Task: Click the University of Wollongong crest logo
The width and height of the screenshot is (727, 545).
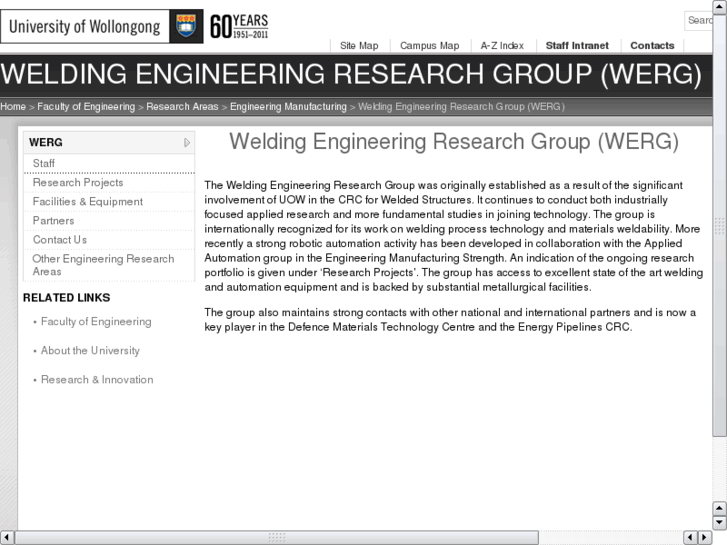Action: [186, 26]
